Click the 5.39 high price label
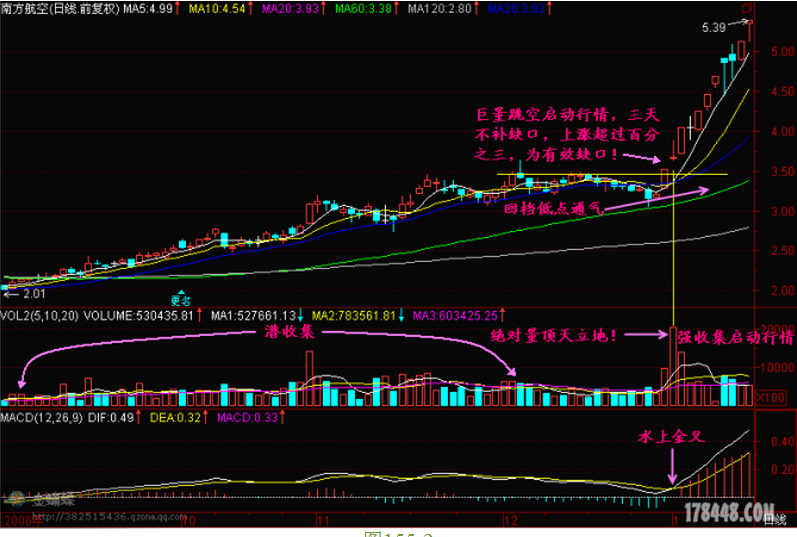797x537 pixels. coord(714,28)
